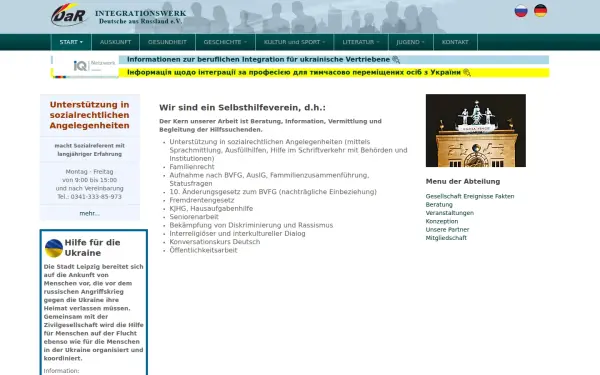This screenshot has width=600, height=375.
Task: Click phone number 'Tel.: 0341-333-85-973'
Action: 90,197
